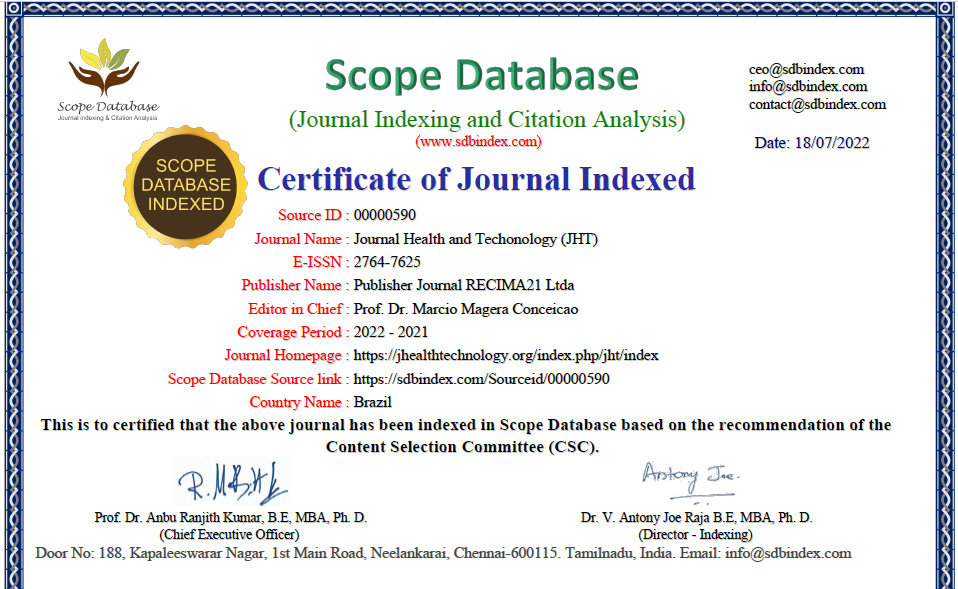This screenshot has height=589, width=958.
Task: Click the Coverage Period label
Action: click(293, 332)
